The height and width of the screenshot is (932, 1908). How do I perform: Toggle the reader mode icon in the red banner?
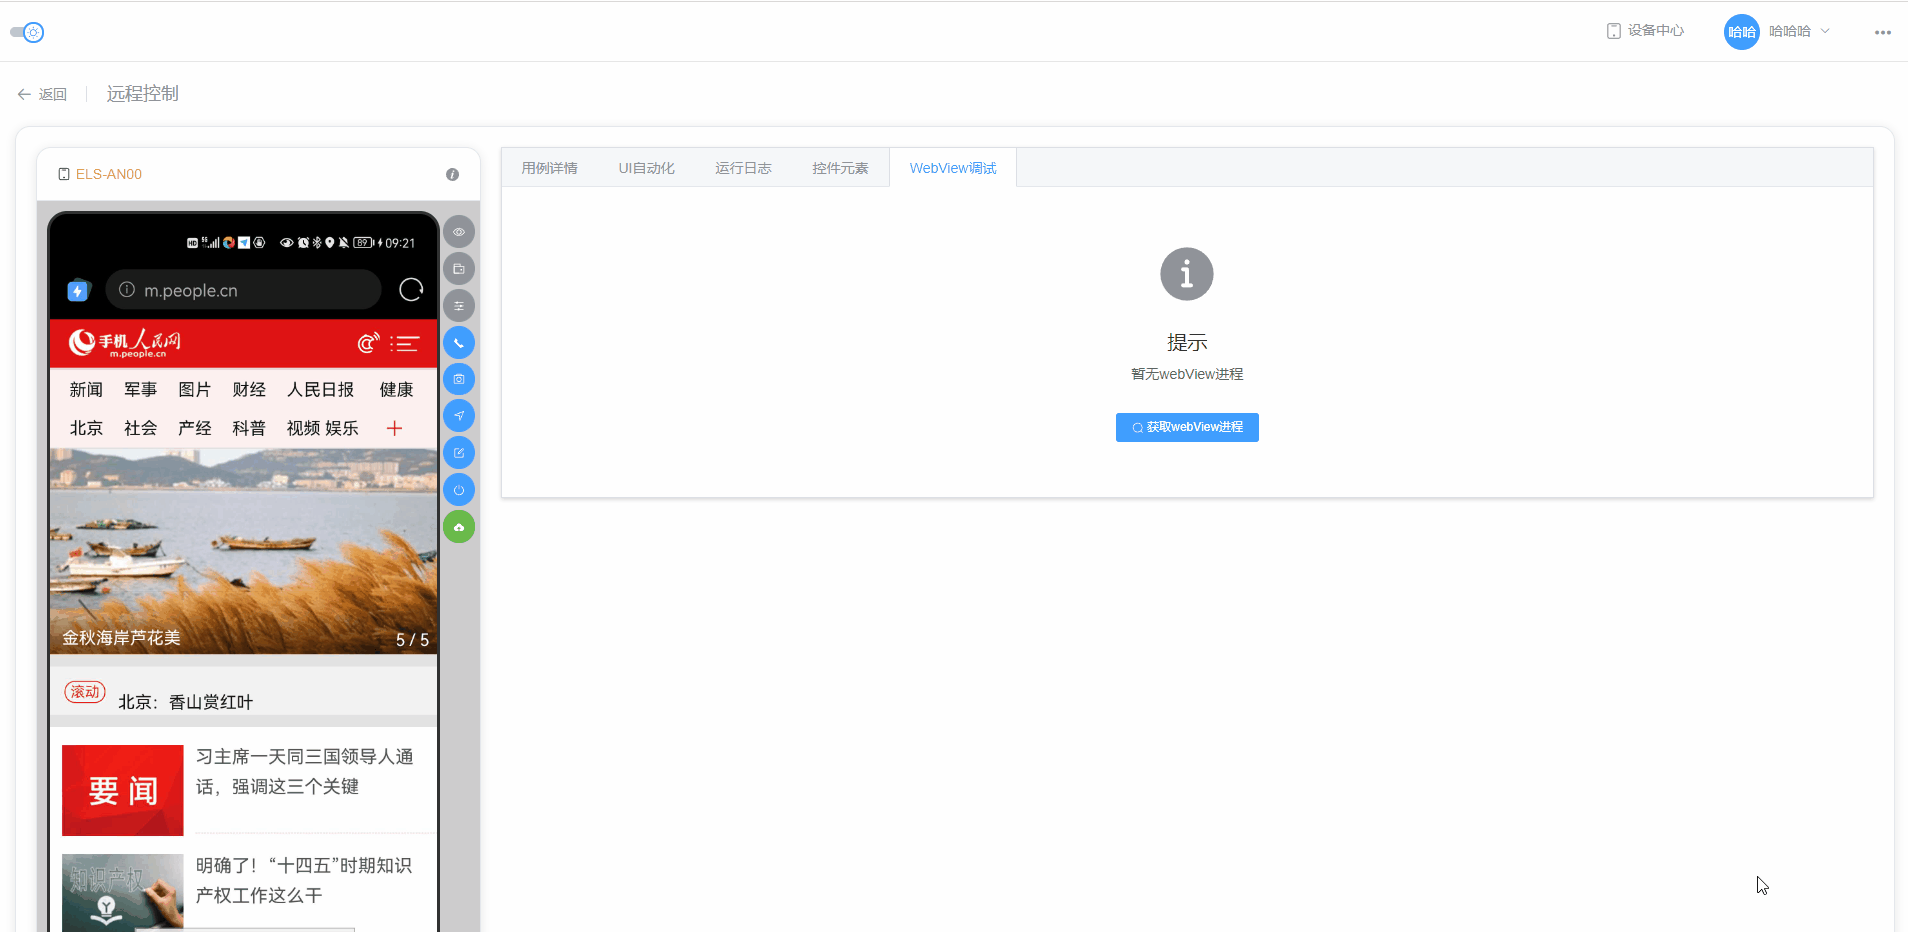pyautogui.click(x=367, y=342)
